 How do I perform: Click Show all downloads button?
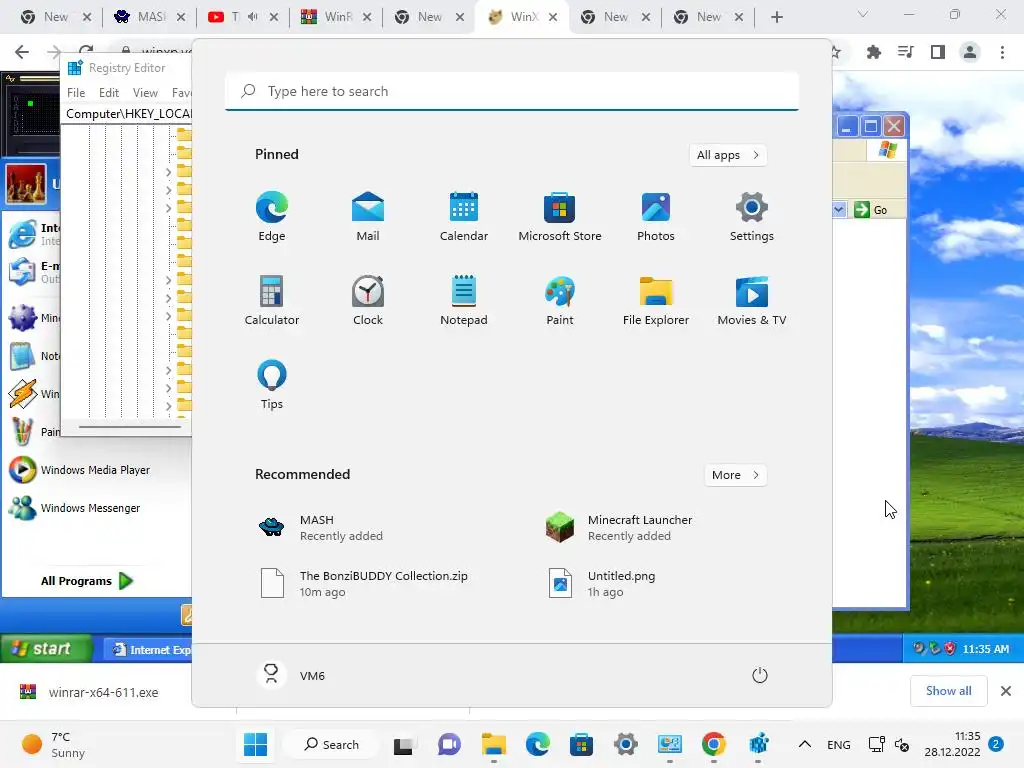coord(948,691)
